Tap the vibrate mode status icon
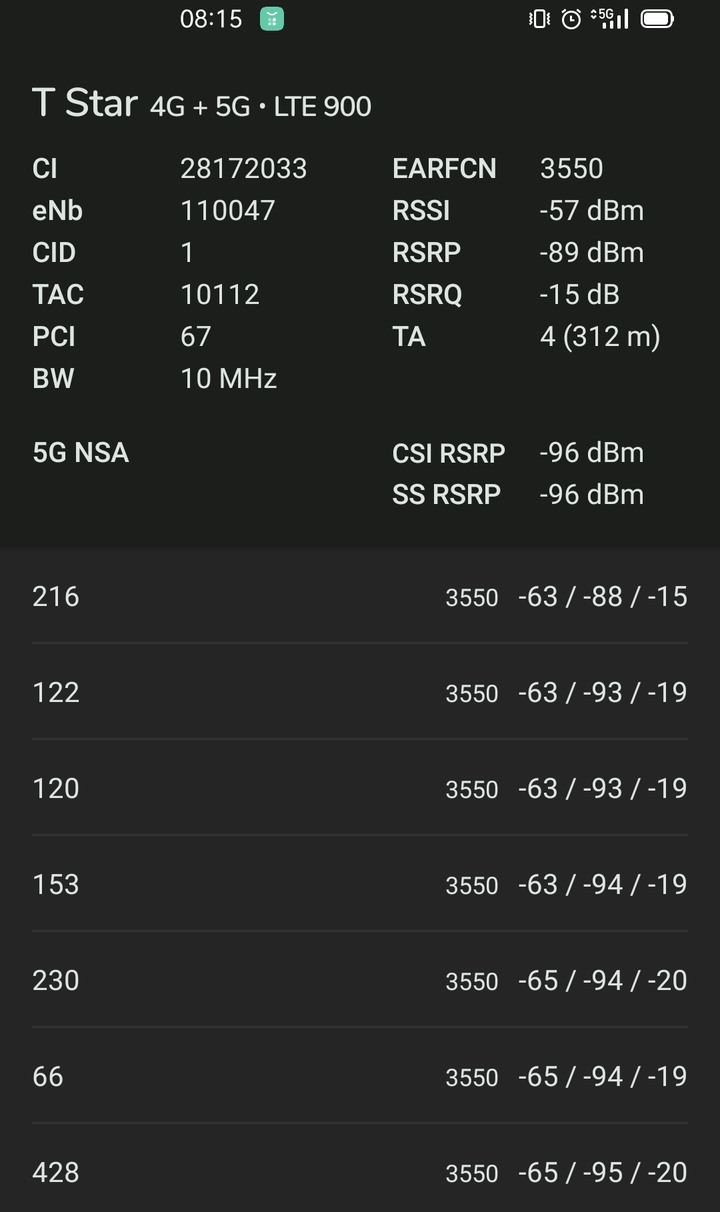 click(540, 19)
